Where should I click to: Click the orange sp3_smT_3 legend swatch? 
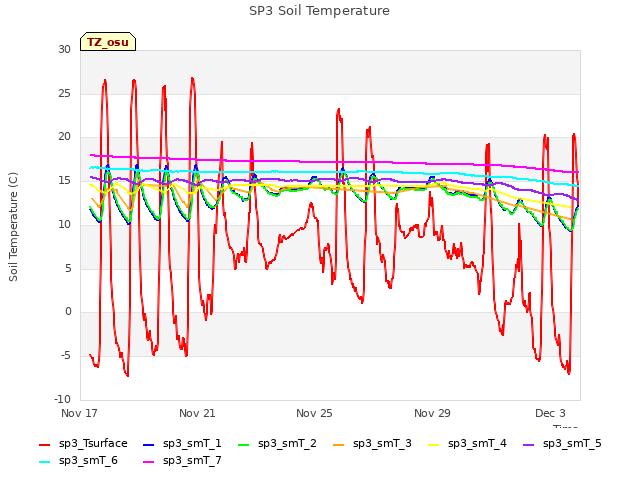[x=339, y=444]
